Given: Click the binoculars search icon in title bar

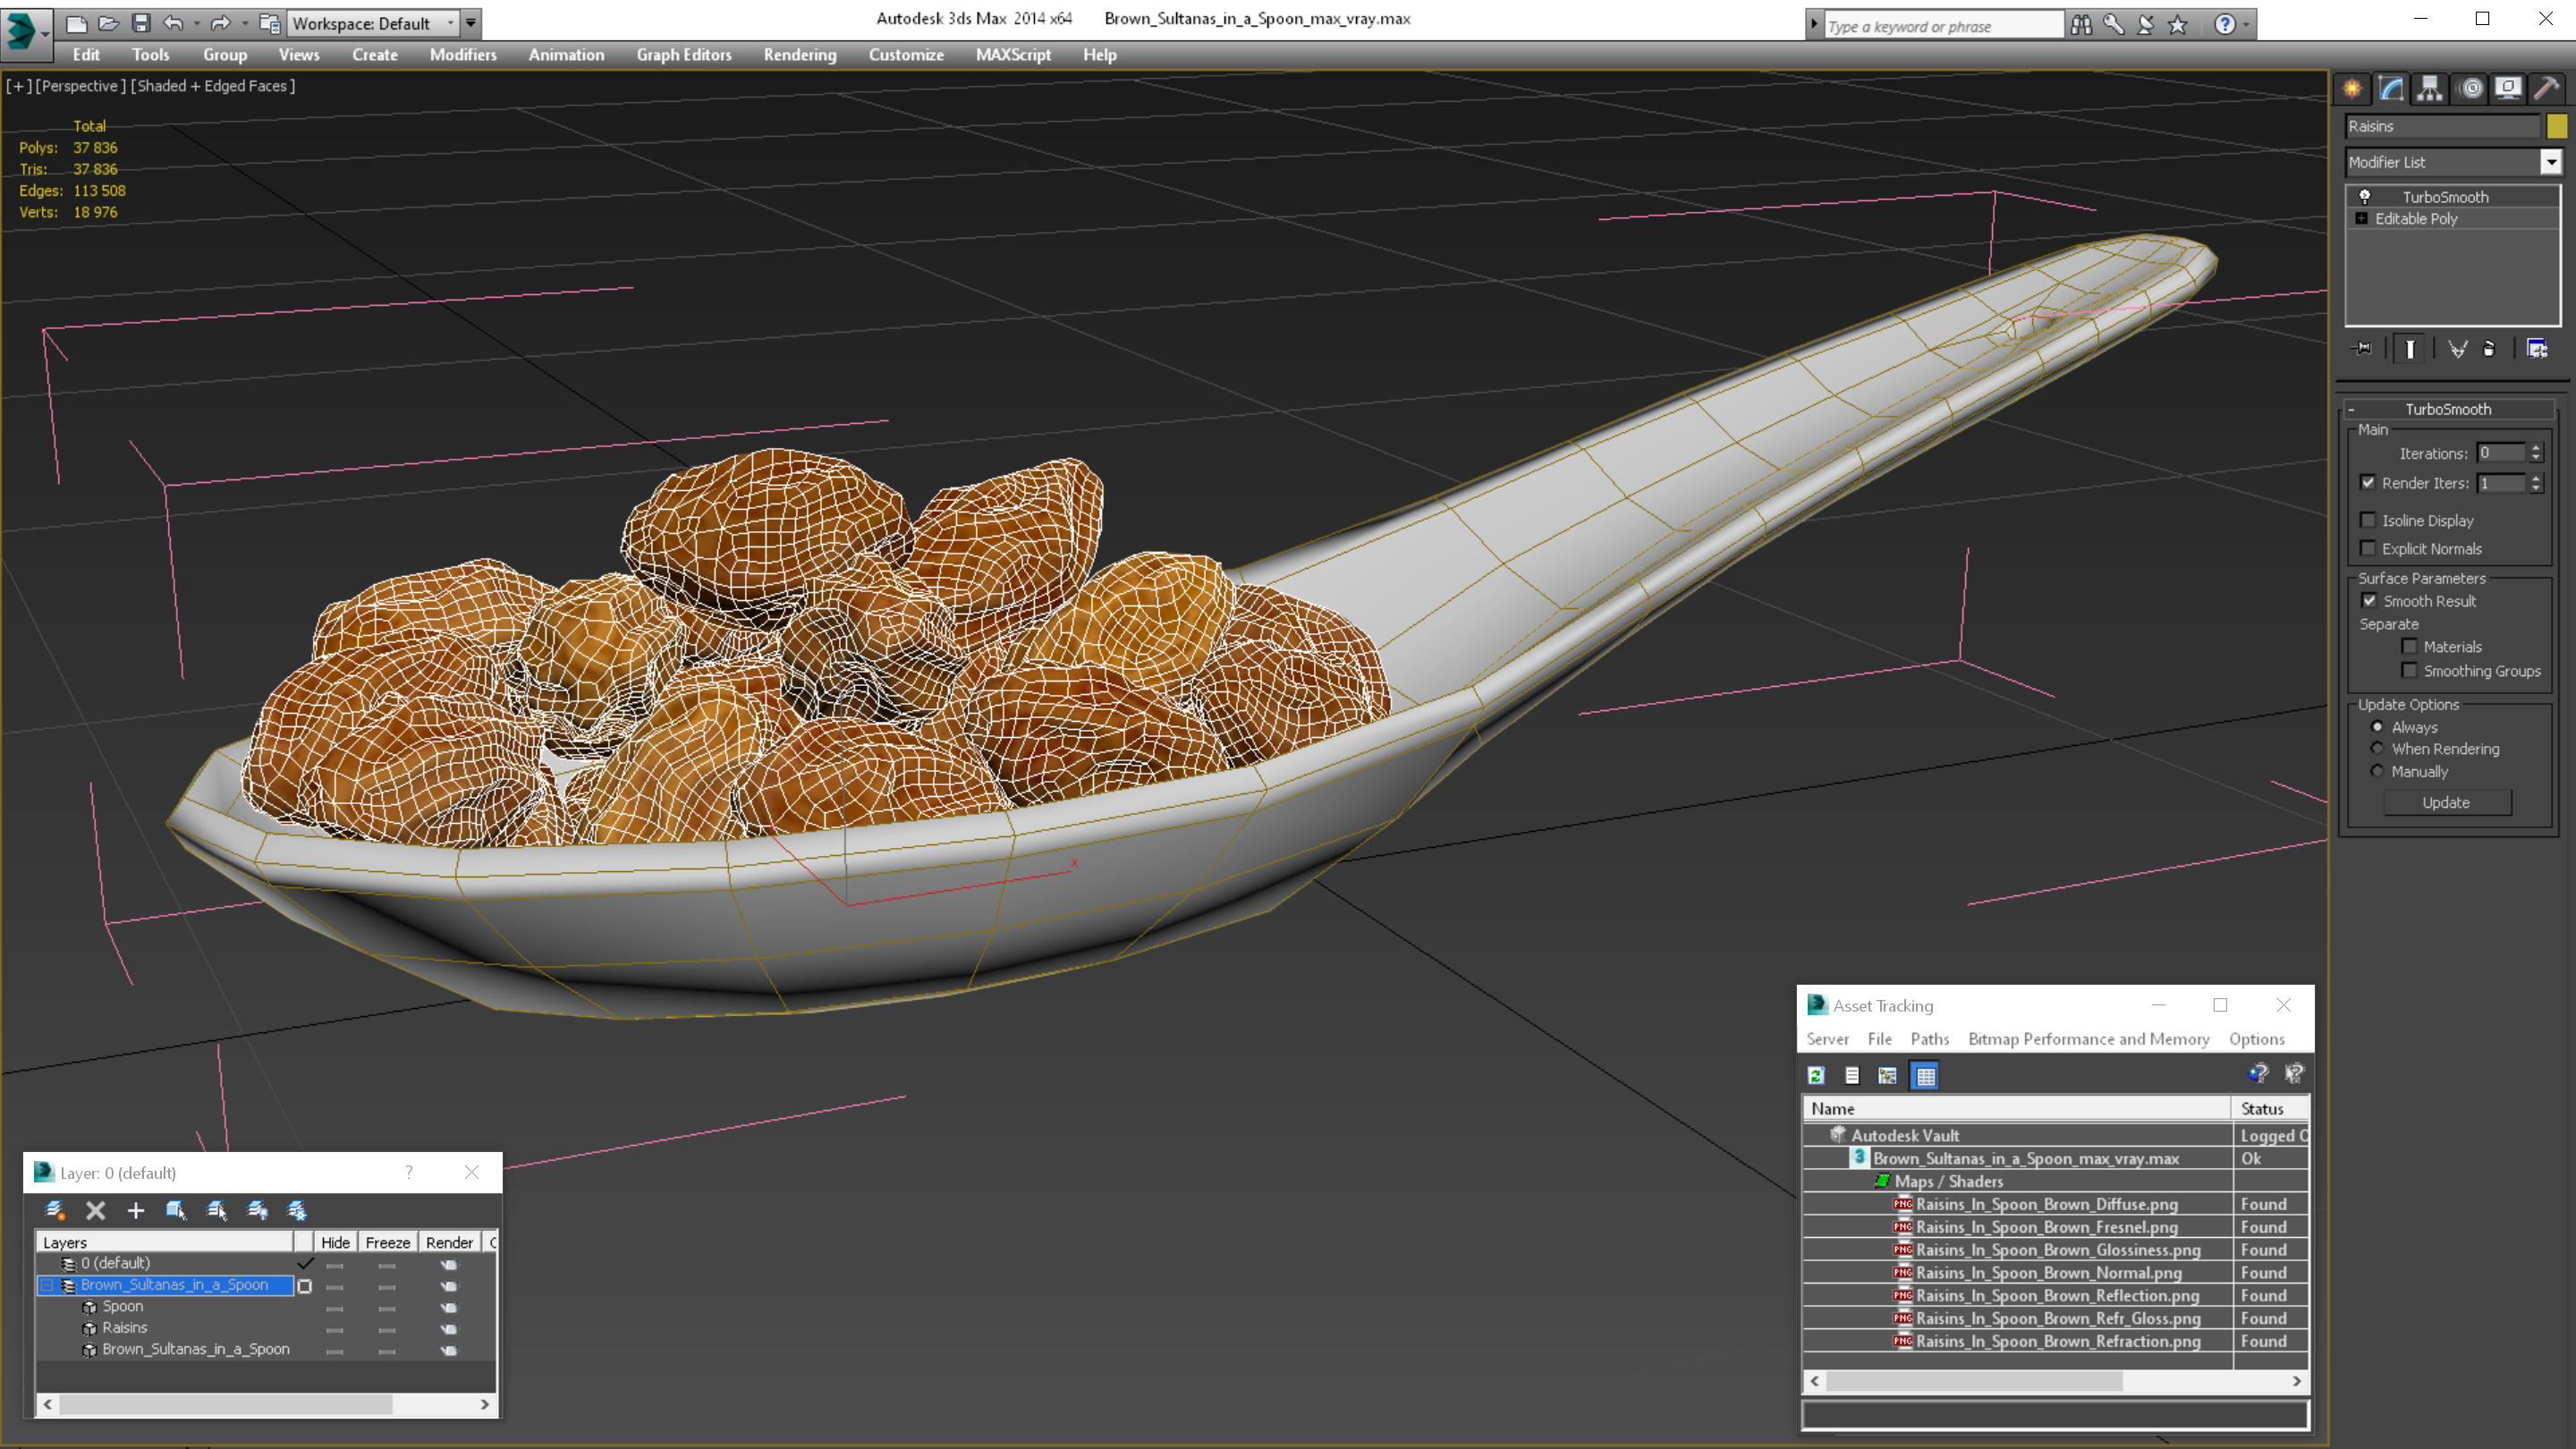Looking at the screenshot, I should point(2081,25).
